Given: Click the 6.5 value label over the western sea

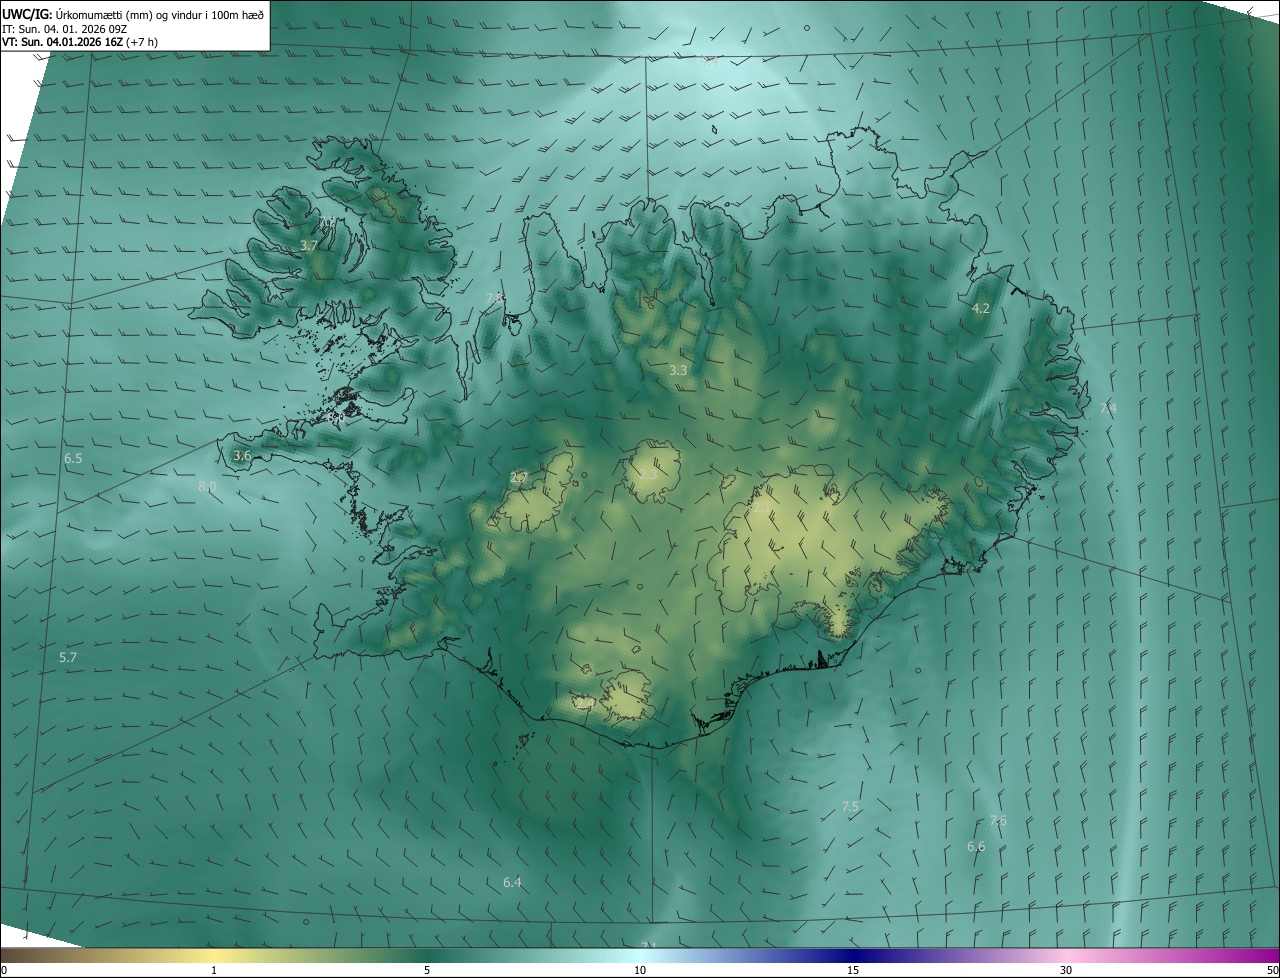Looking at the screenshot, I should 73,458.
